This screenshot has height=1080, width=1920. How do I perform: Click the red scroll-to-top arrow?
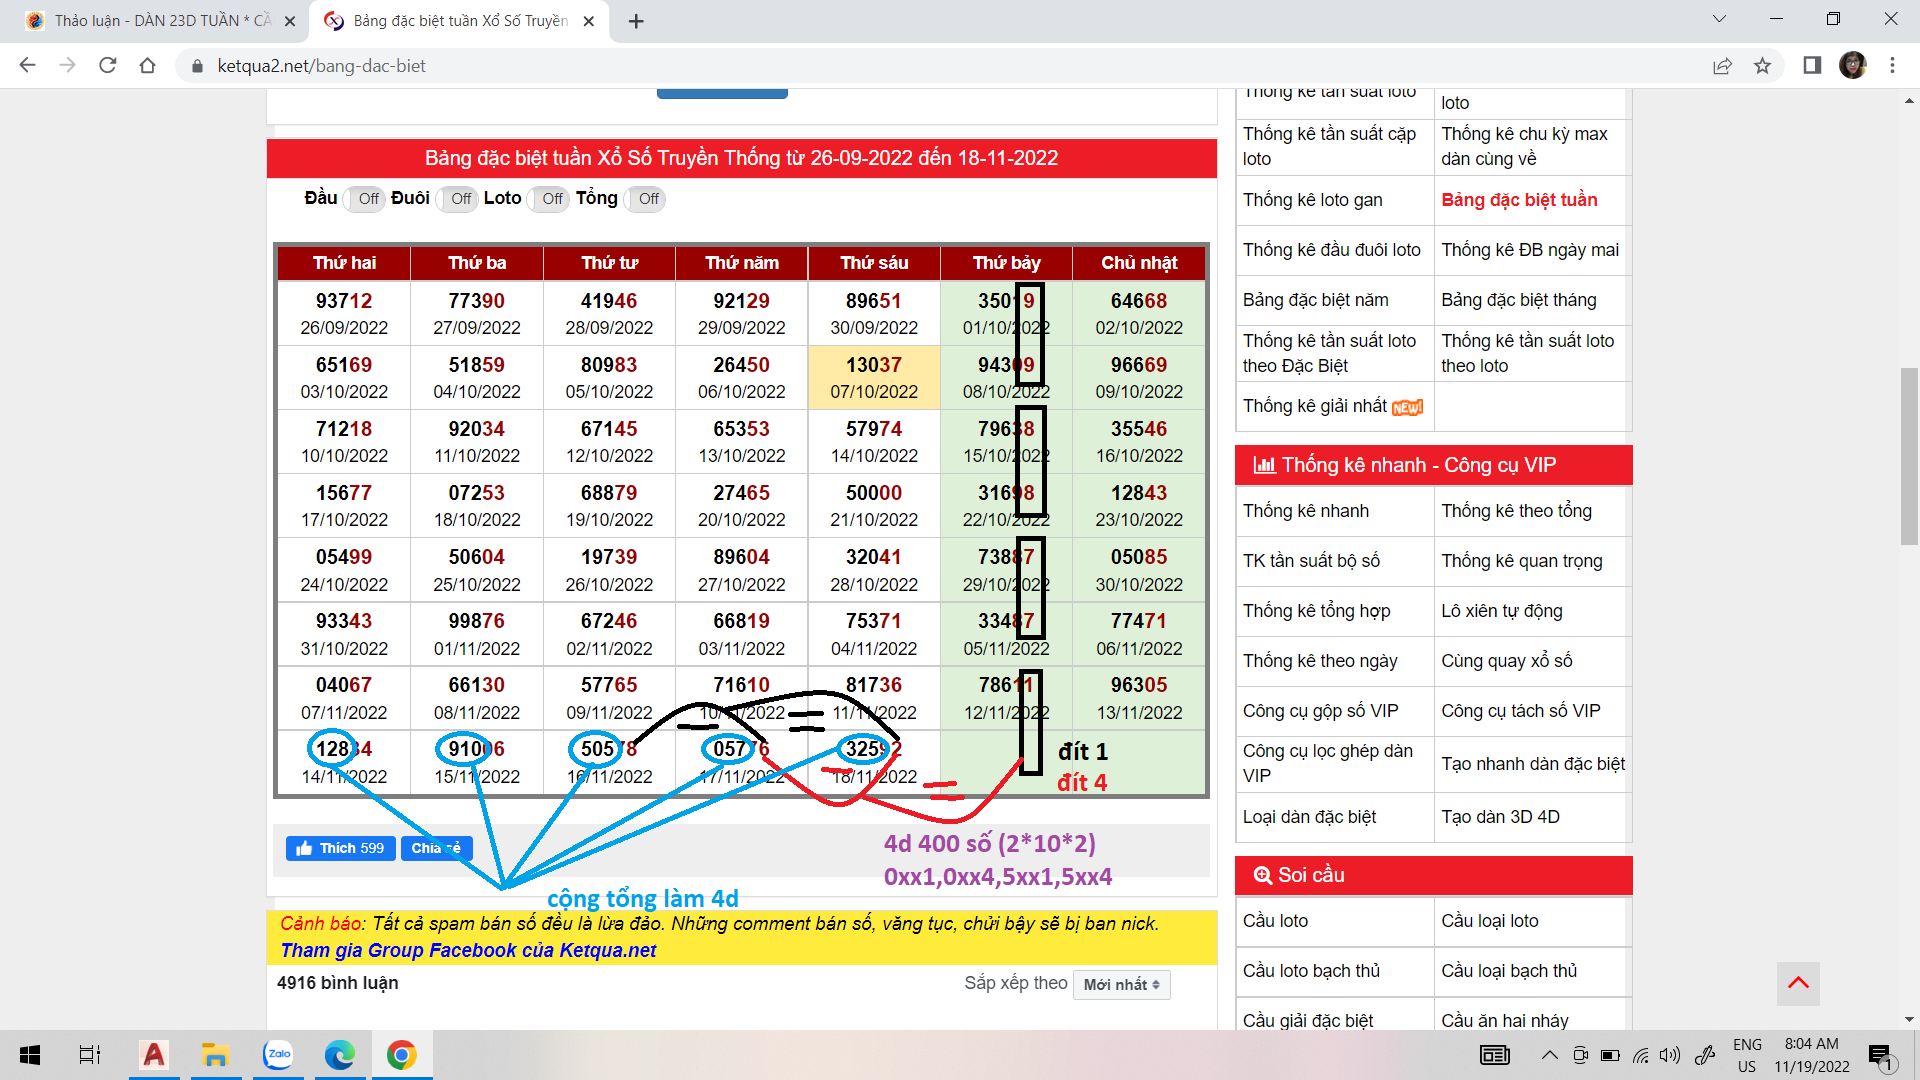tap(1798, 983)
